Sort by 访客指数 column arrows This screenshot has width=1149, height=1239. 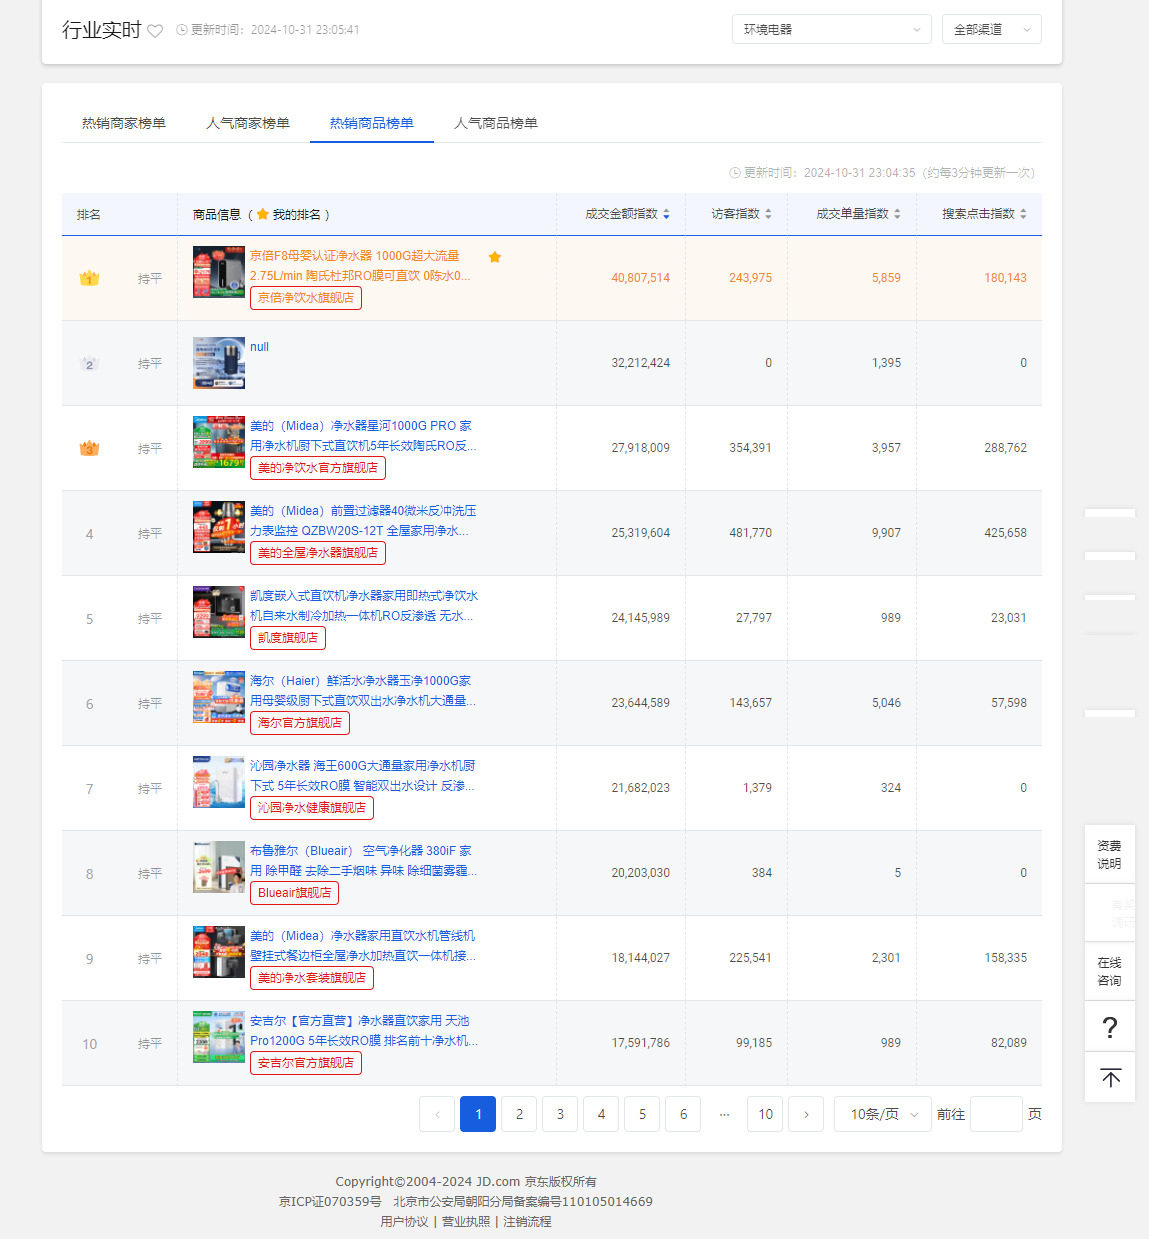click(x=768, y=214)
